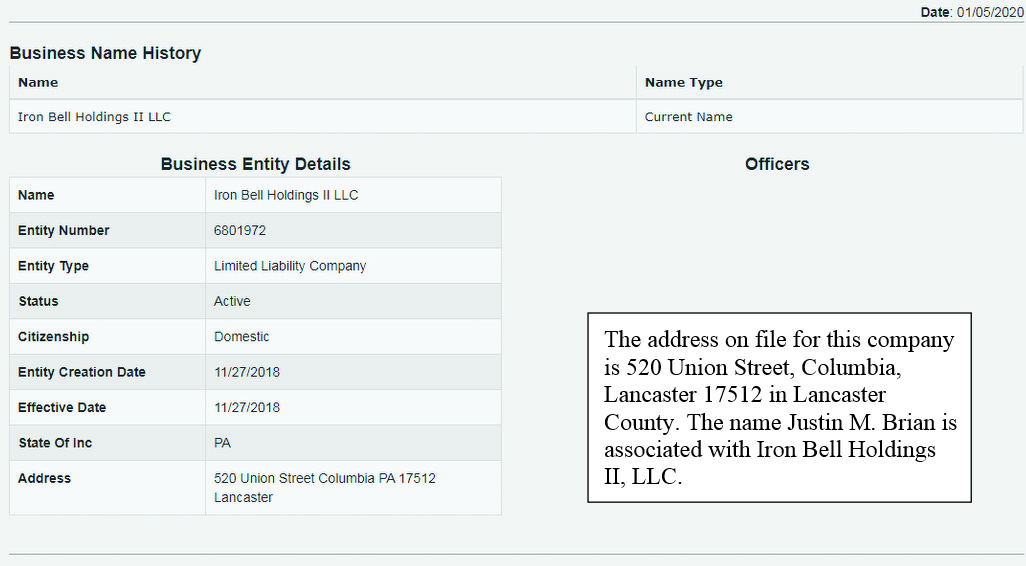Select the Effective Date row label
The width and height of the screenshot is (1026, 566).
coord(62,408)
